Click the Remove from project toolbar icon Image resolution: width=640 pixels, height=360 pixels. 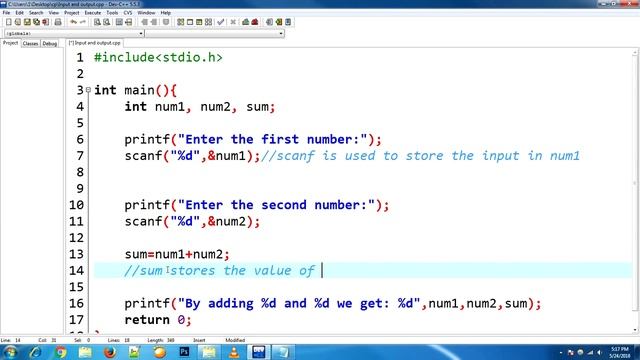(x=288, y=22)
